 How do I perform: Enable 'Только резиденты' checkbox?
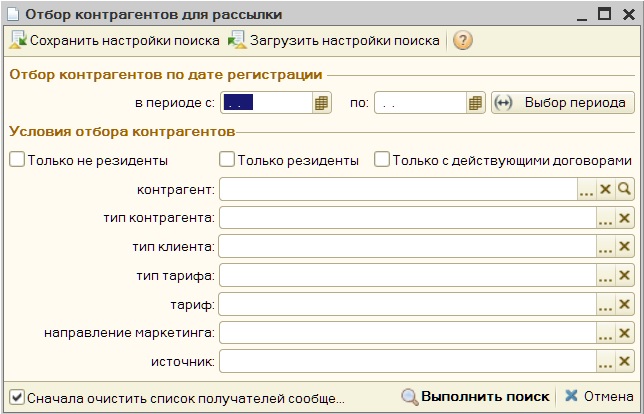[x=227, y=159]
